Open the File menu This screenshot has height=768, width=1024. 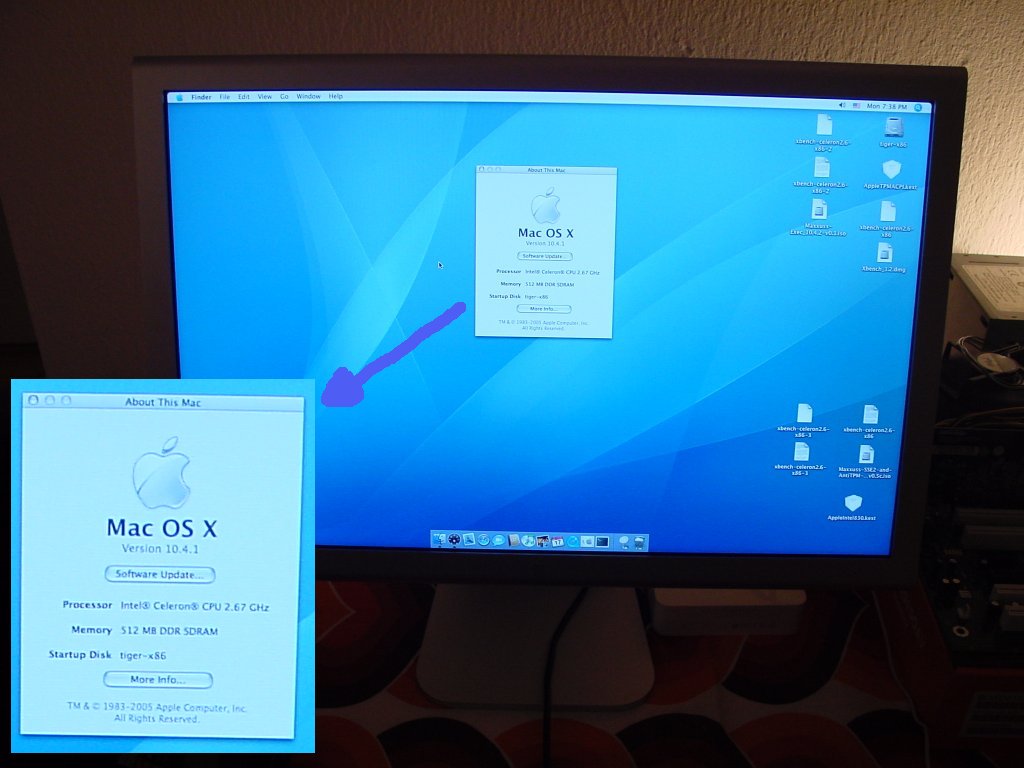pos(225,97)
